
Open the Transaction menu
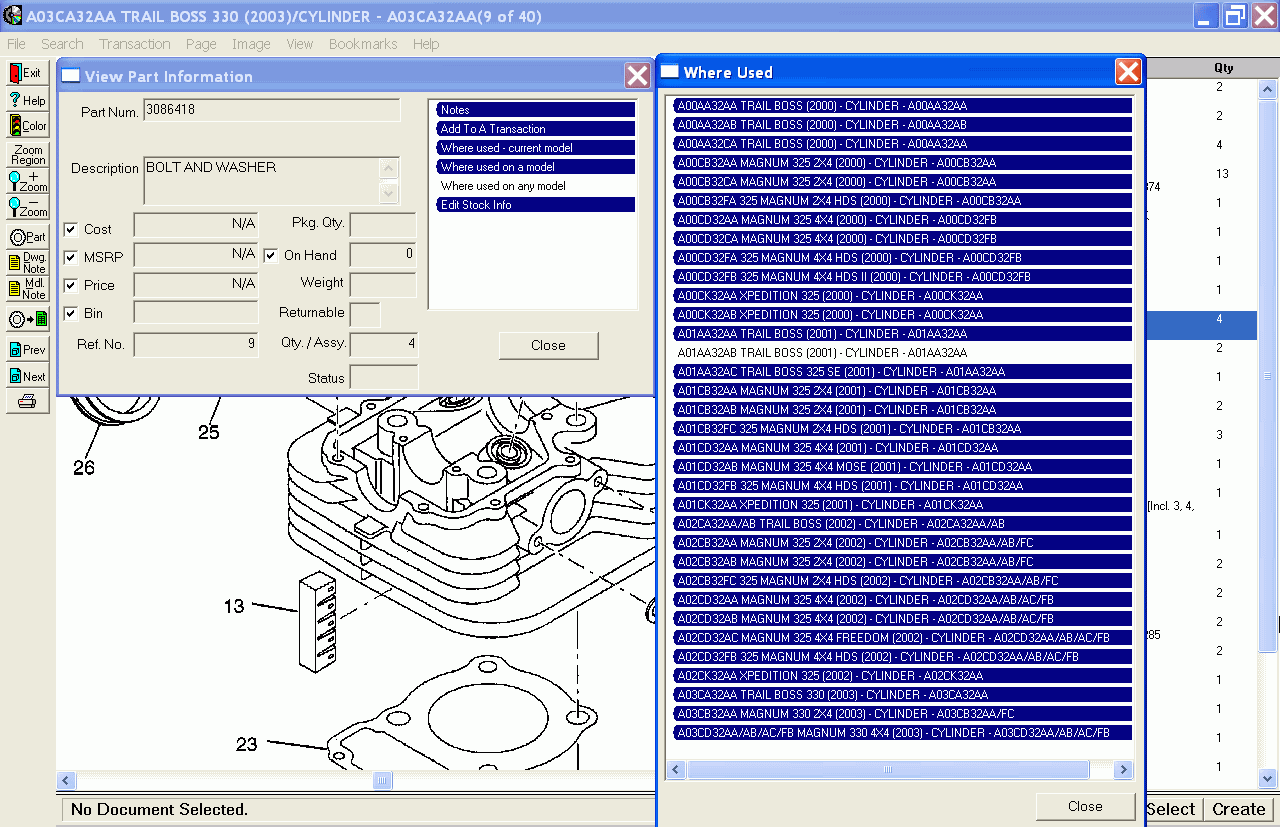134,44
